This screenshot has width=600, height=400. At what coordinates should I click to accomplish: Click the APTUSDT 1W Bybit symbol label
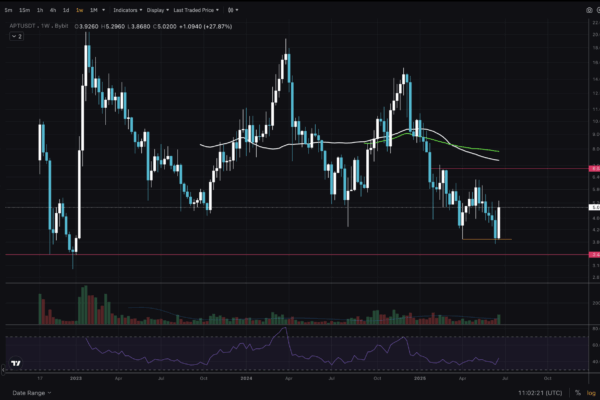point(39,26)
